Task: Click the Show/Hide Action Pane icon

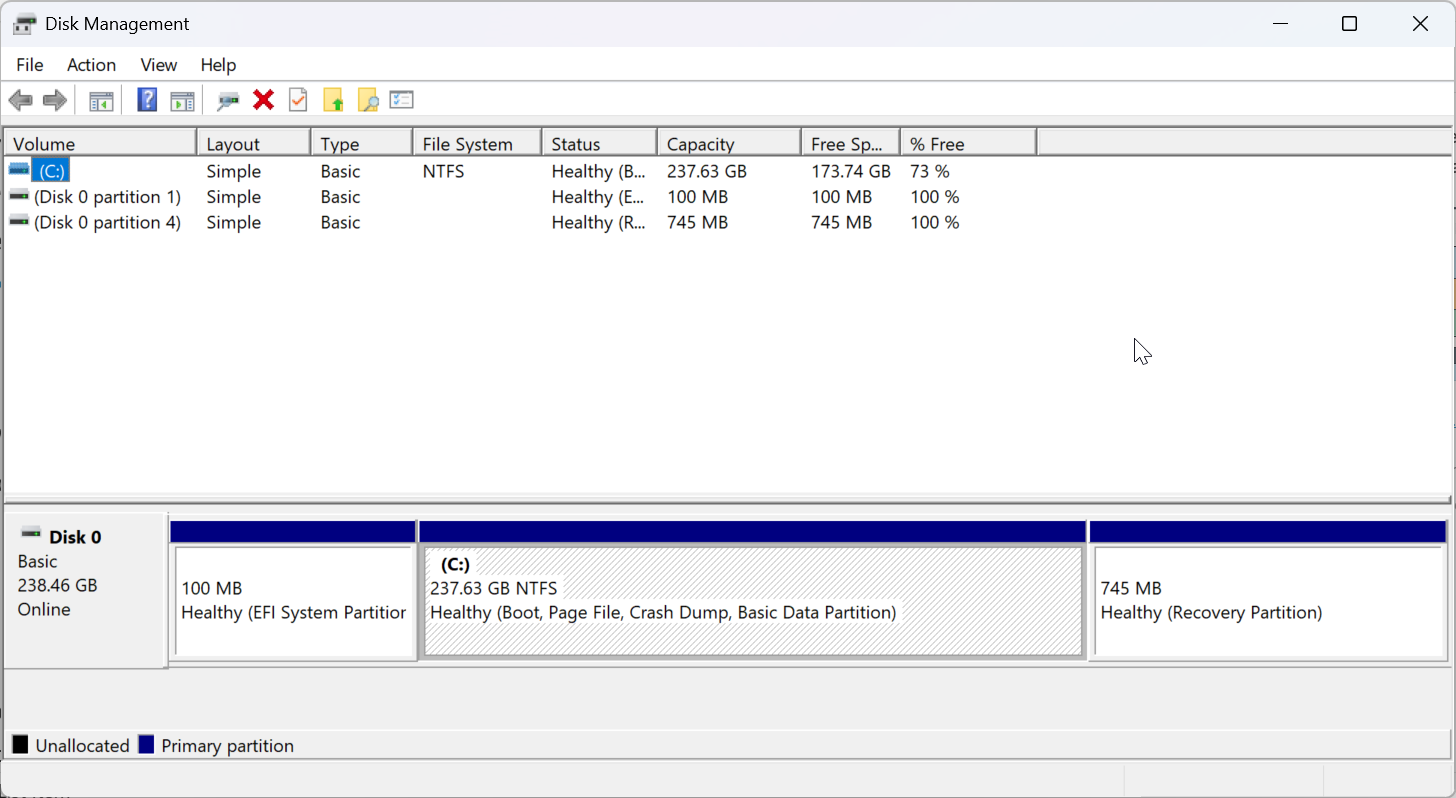Action: 182,100
